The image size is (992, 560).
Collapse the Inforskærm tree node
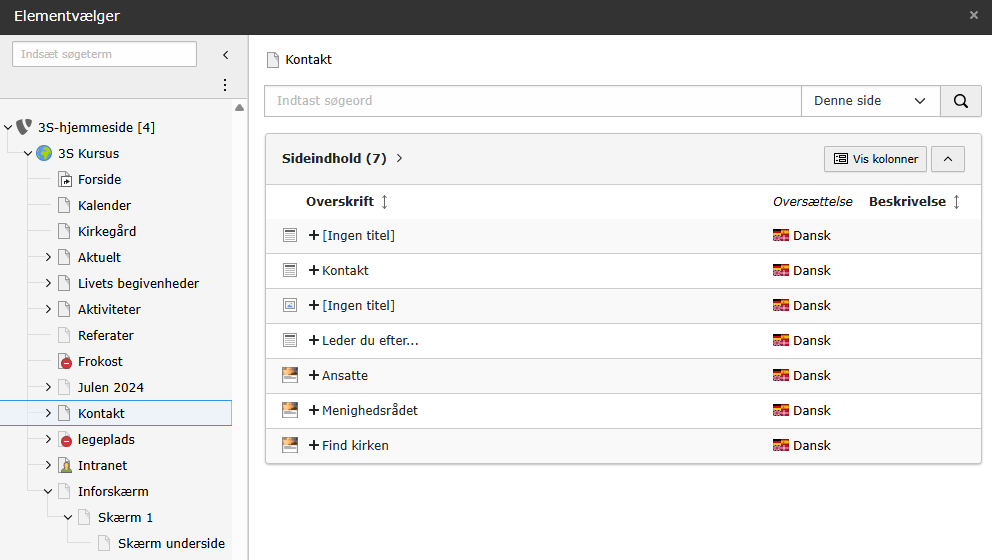[48, 491]
